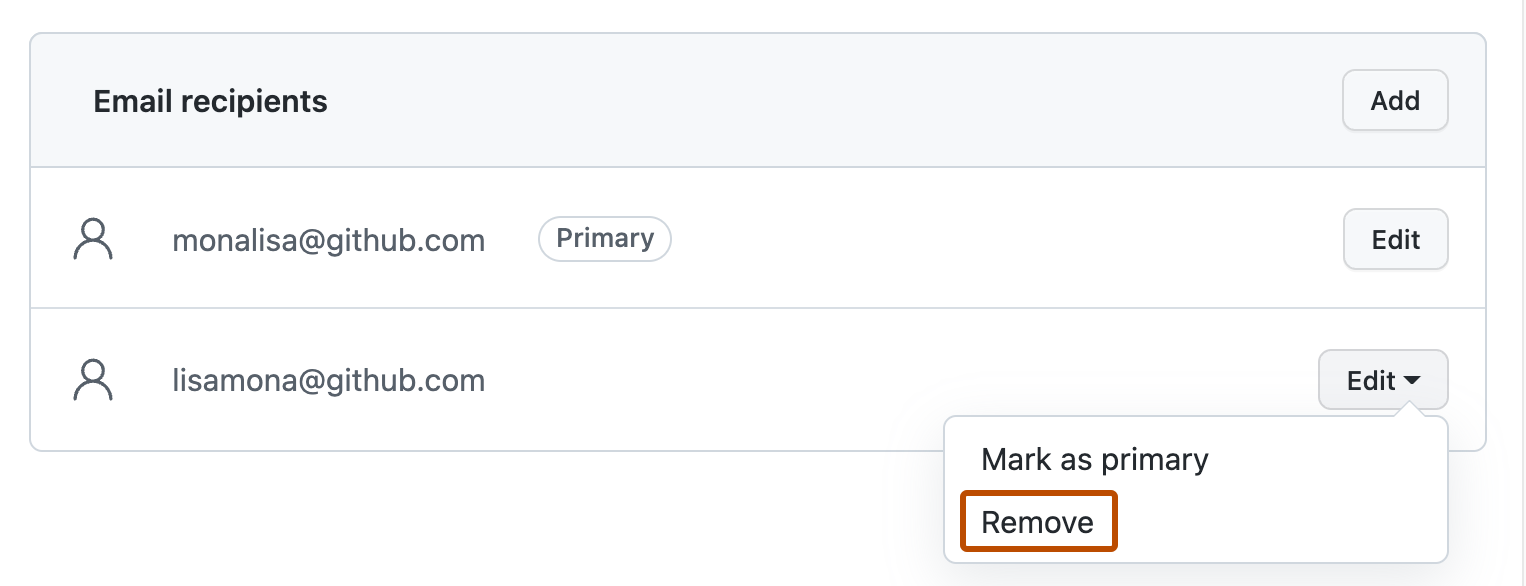The height and width of the screenshot is (586, 1526).
Task: Click the Primary pill next to monalisa
Action: click(x=604, y=239)
